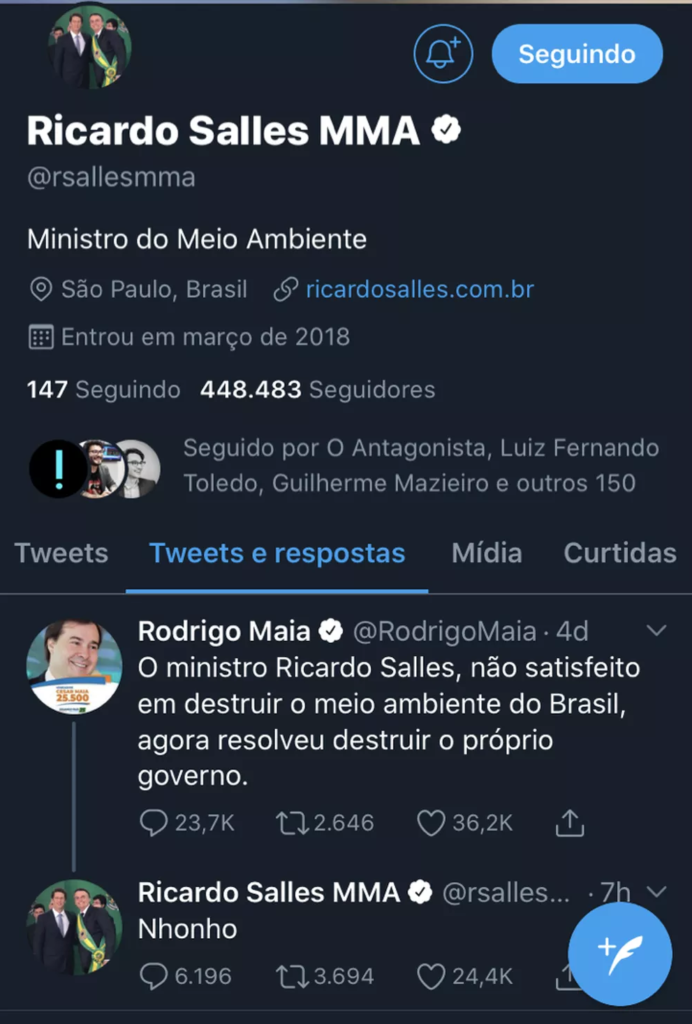Like the Nhonho tweet
The height and width of the screenshot is (1024, 692).
431,976
